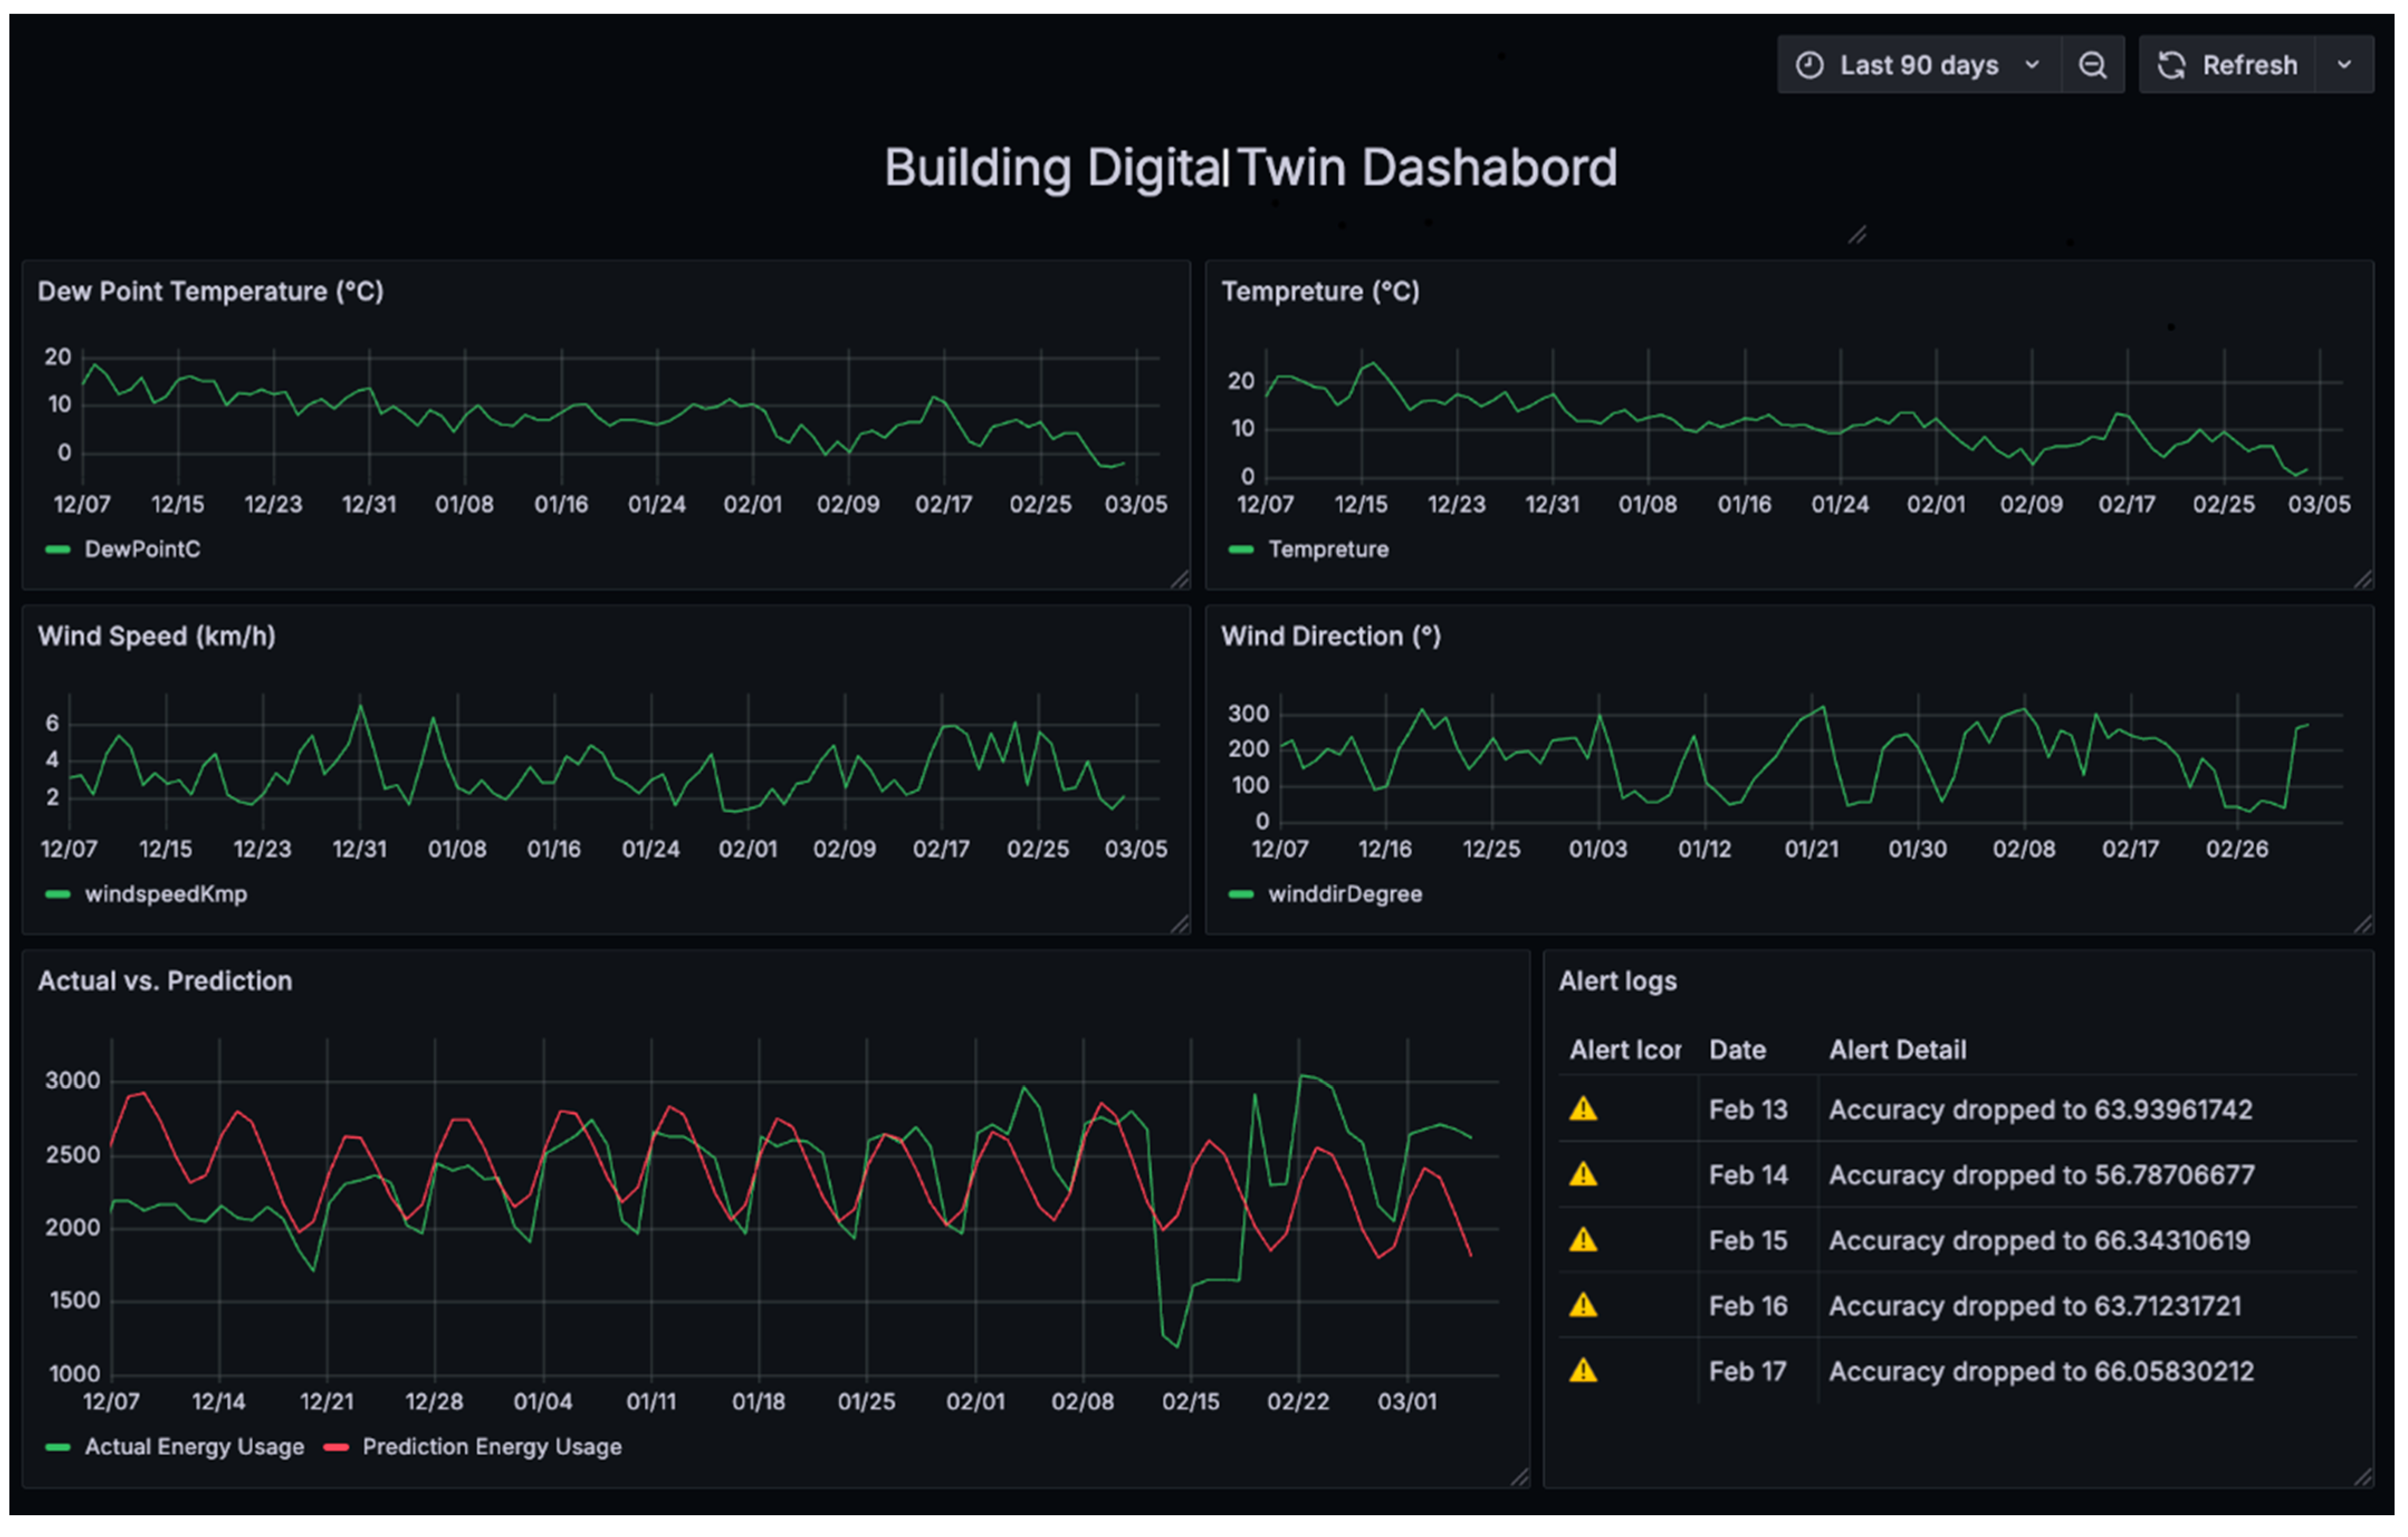This screenshot has height=1537, width=2408.
Task: Click the zoom out time range icon
Action: [x=2092, y=65]
